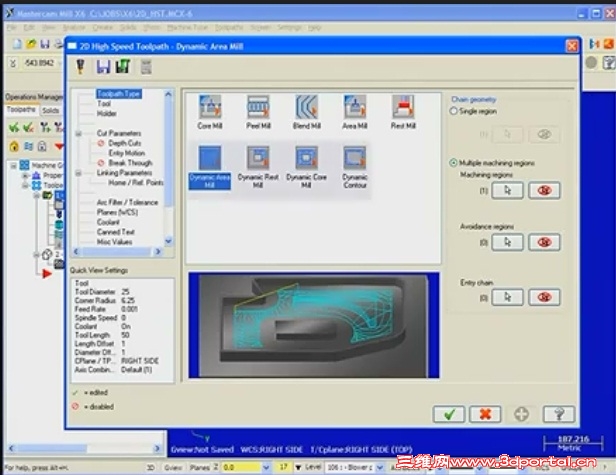Choose the Area Mill toolpath type

(355, 107)
